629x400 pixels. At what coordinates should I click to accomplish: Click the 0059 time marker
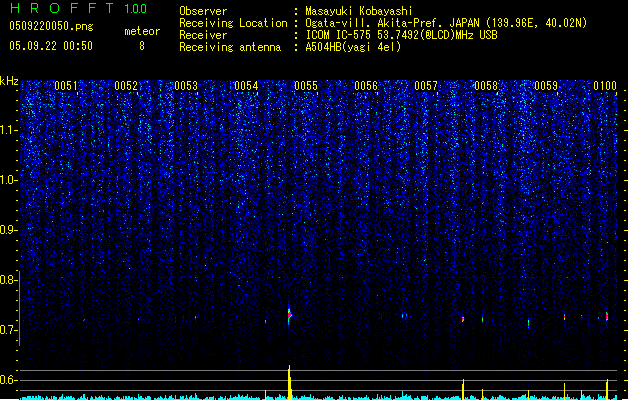546,86
